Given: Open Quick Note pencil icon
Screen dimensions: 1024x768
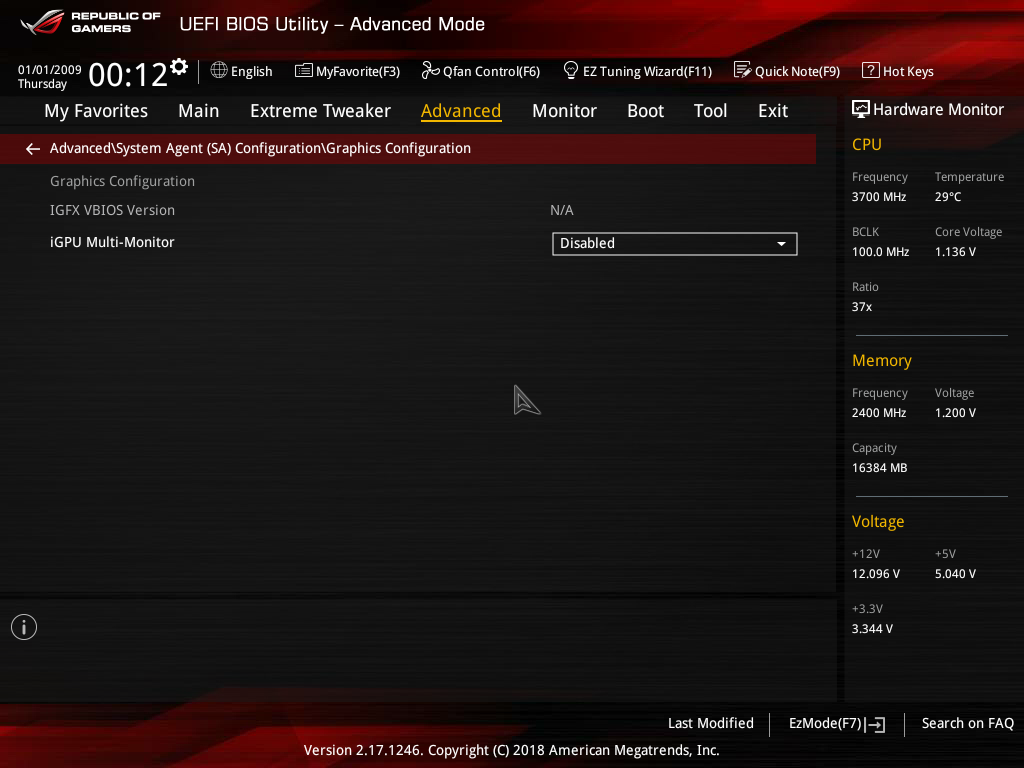Looking at the screenshot, I should (742, 70).
